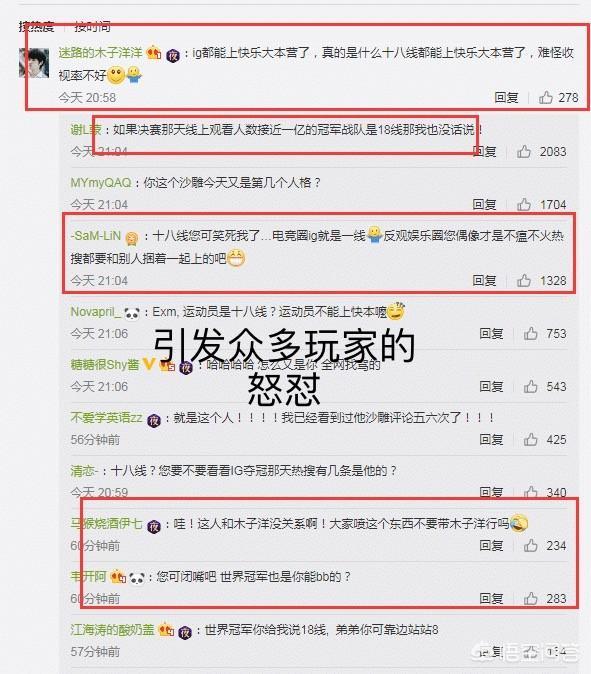
Task: Open 迷路的木子洋洋's avatar photo
Action: pyautogui.click(x=34, y=63)
